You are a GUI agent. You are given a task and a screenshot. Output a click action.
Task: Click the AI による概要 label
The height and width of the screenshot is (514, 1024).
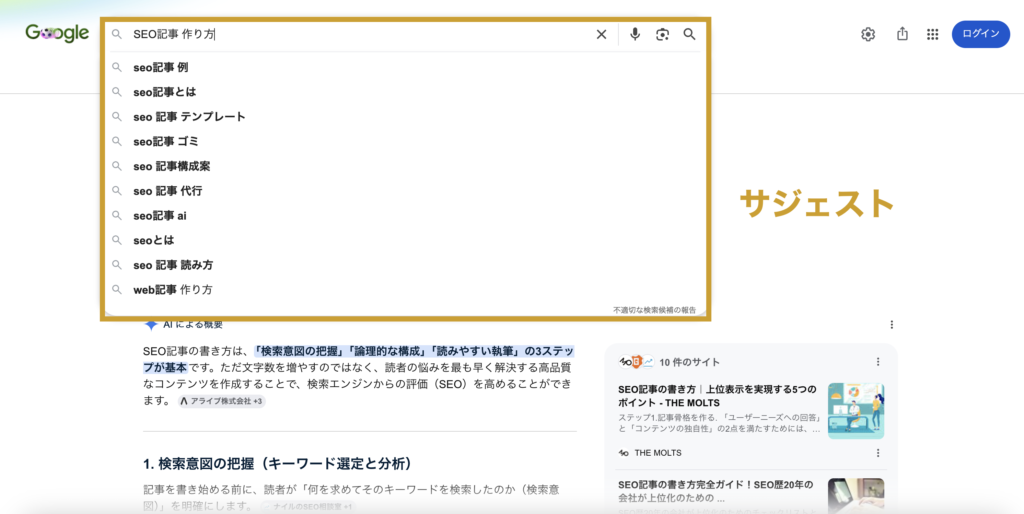click(193, 325)
